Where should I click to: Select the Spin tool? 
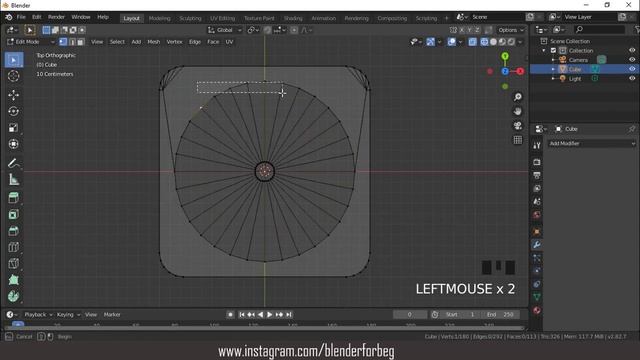[x=13, y=296]
